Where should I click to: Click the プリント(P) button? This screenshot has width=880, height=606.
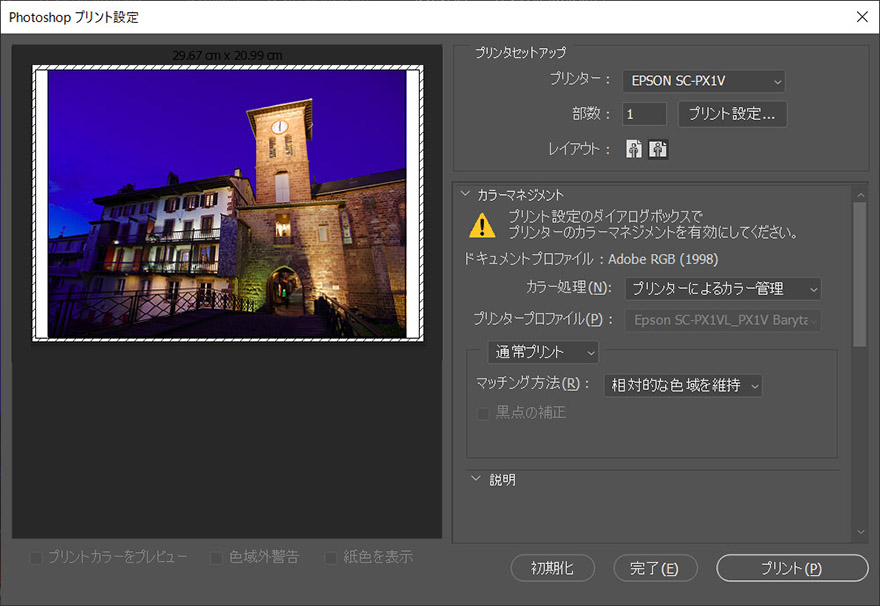(792, 568)
